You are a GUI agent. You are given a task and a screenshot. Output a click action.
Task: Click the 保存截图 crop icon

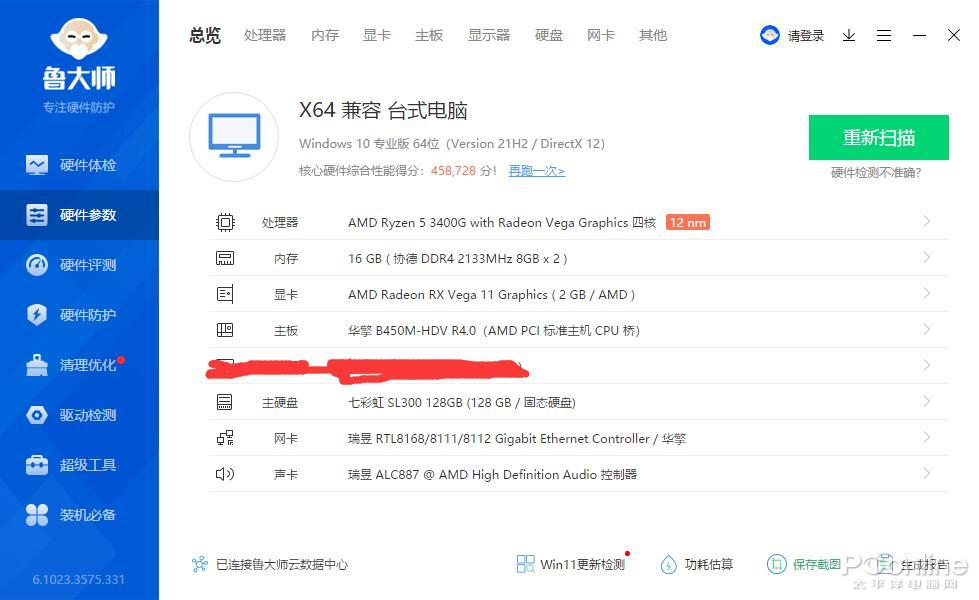tap(776, 564)
